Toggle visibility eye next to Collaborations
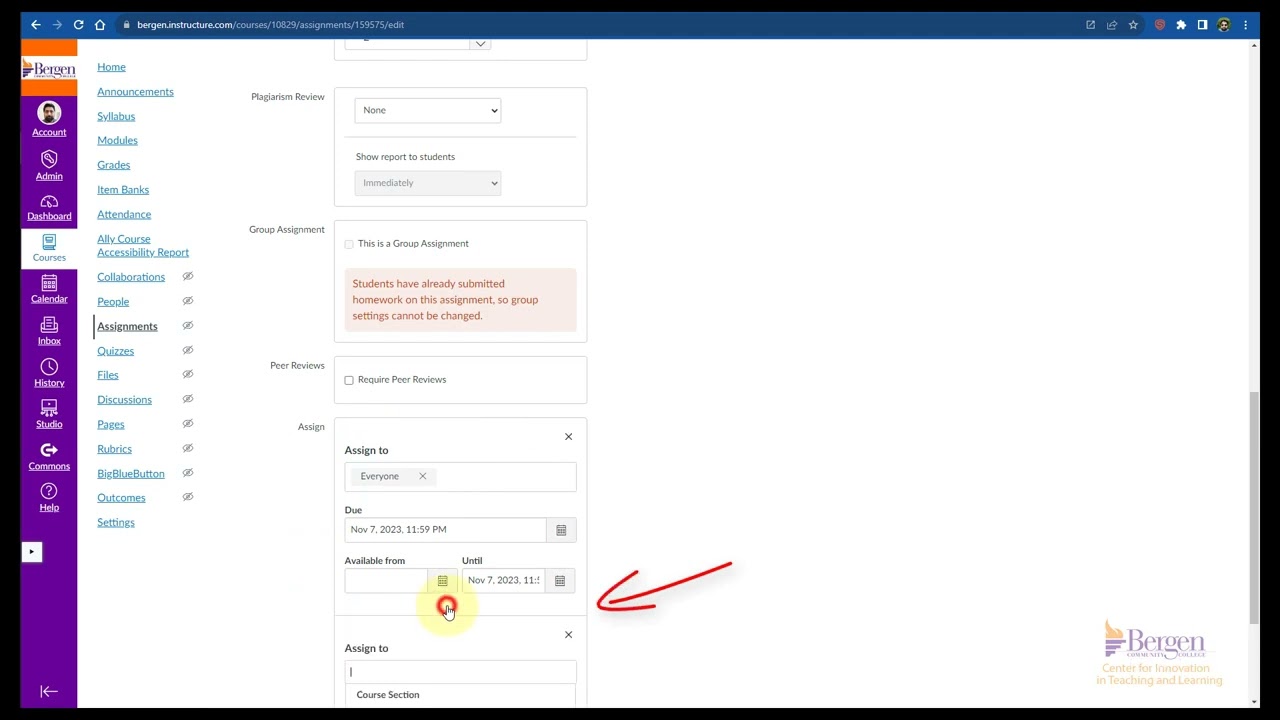The image size is (1280, 720). point(187,277)
